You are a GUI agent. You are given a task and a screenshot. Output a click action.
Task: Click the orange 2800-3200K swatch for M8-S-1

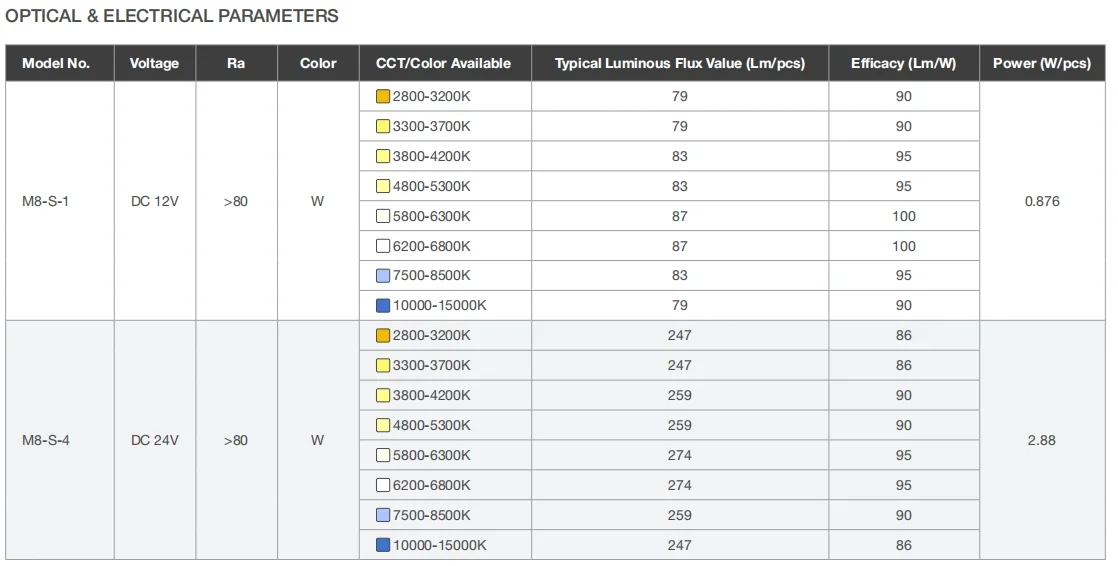point(382,97)
